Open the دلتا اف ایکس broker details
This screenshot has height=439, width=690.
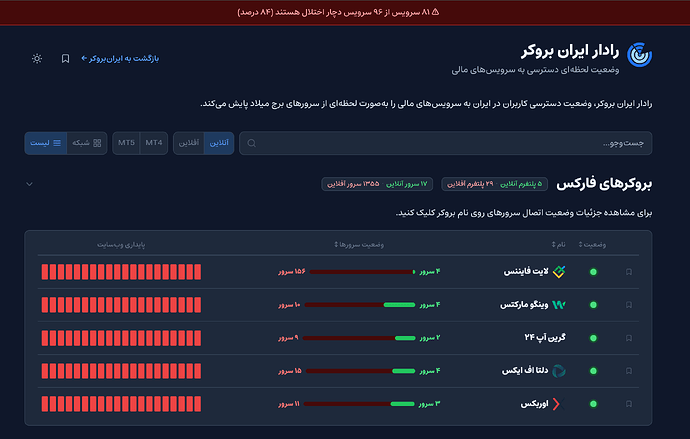tap(525, 371)
